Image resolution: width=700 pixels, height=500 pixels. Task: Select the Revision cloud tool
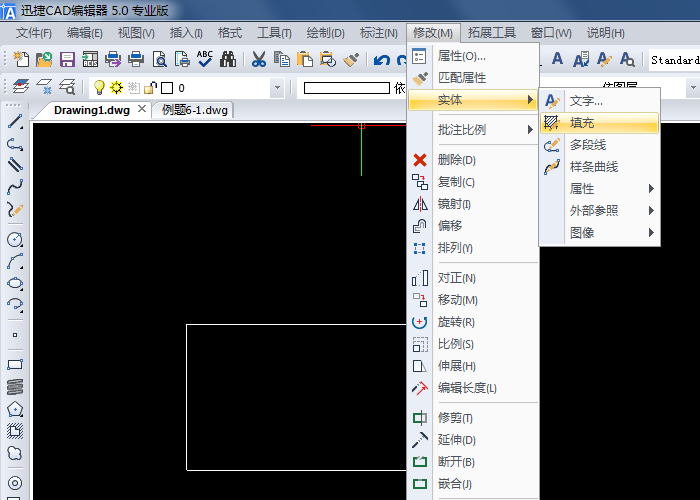pyautogui.click(x=15, y=453)
